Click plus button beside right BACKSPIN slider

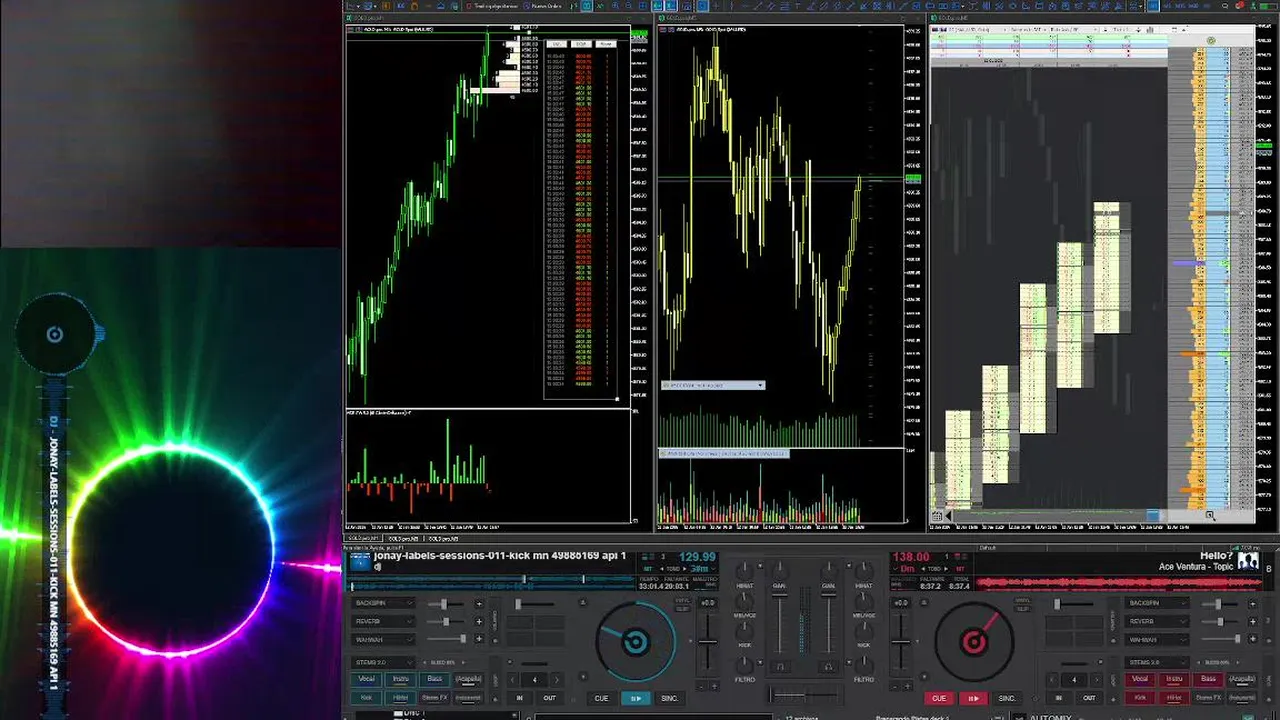1253,604
